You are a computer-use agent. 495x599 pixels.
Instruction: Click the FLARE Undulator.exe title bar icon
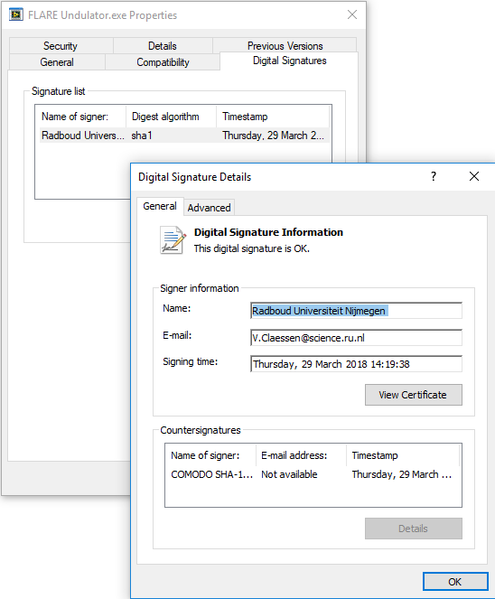click(16, 15)
